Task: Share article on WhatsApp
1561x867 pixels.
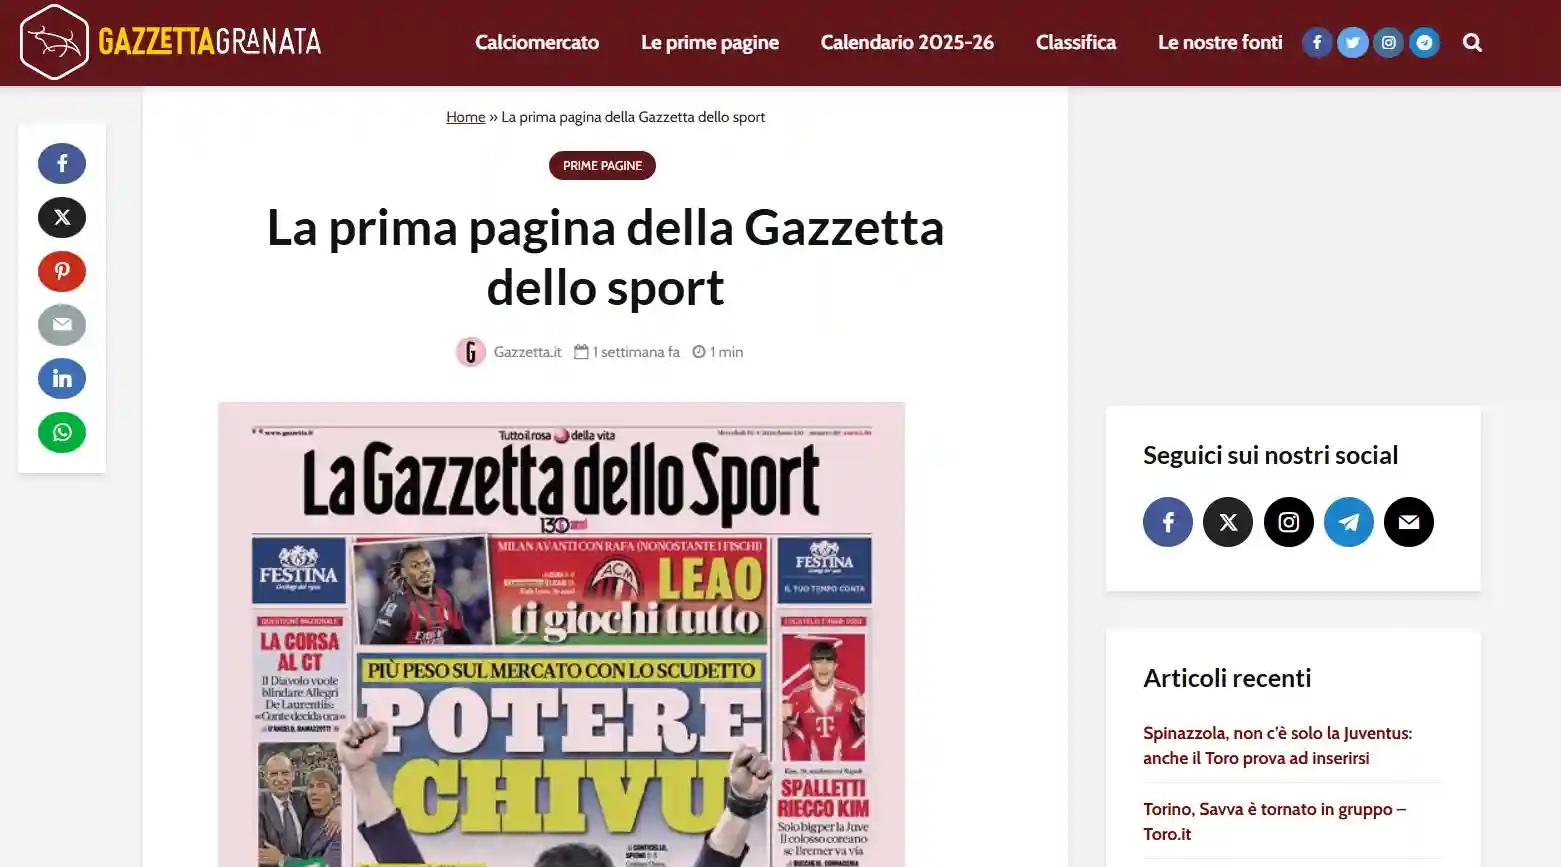Action: [x=62, y=433]
